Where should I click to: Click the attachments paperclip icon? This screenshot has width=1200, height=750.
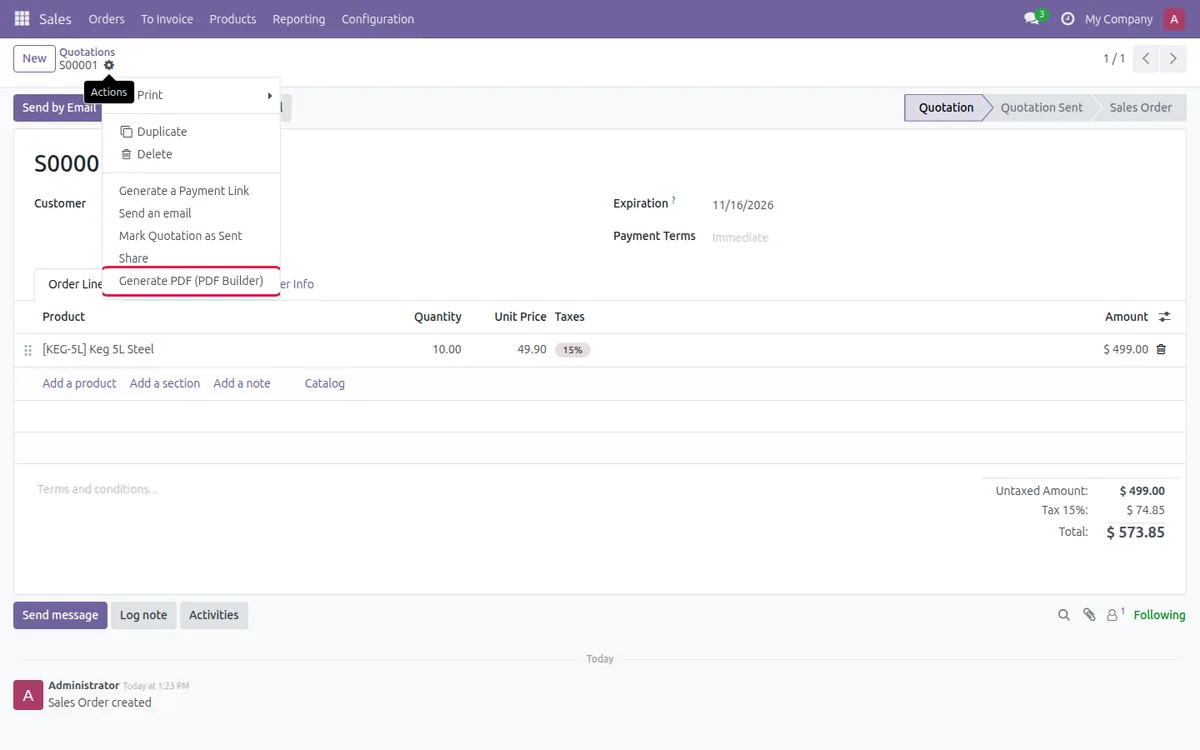point(1089,615)
